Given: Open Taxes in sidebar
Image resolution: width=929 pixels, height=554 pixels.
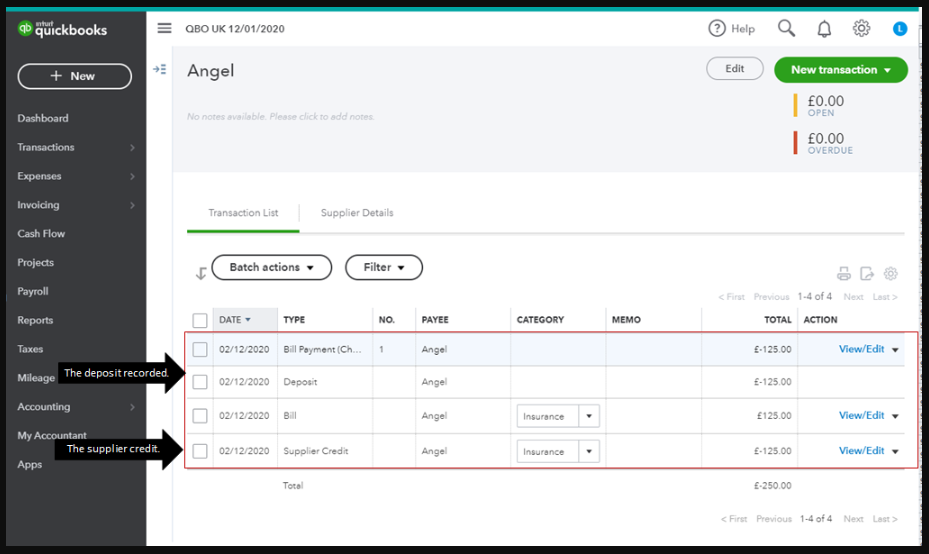Looking at the screenshot, I should click(30, 349).
